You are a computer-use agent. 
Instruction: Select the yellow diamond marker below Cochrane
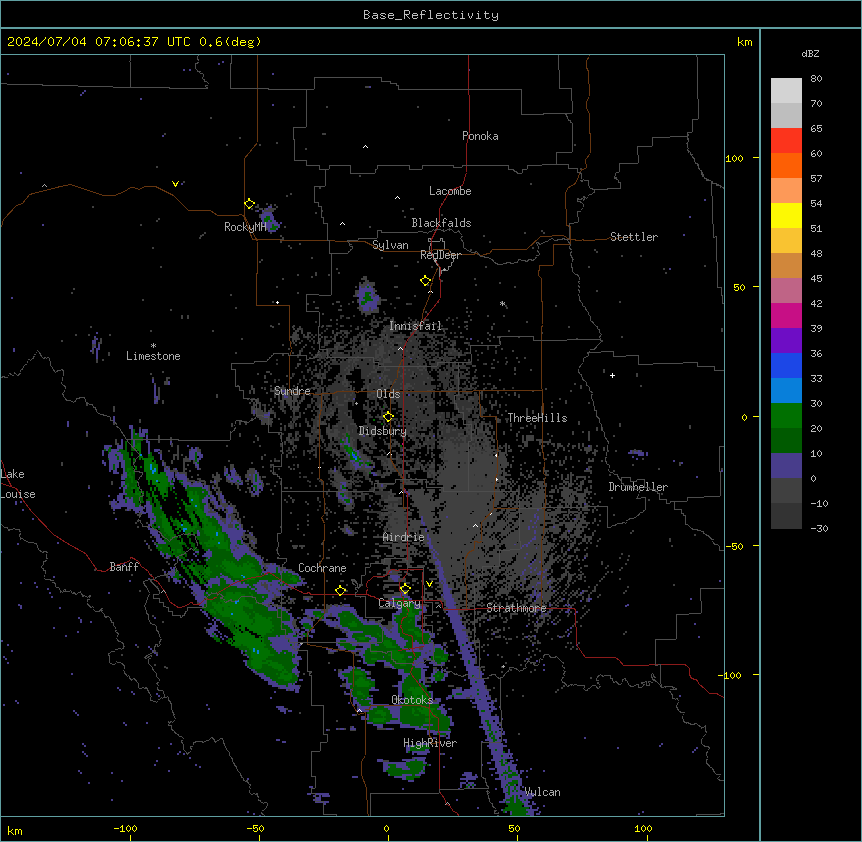(x=340, y=591)
